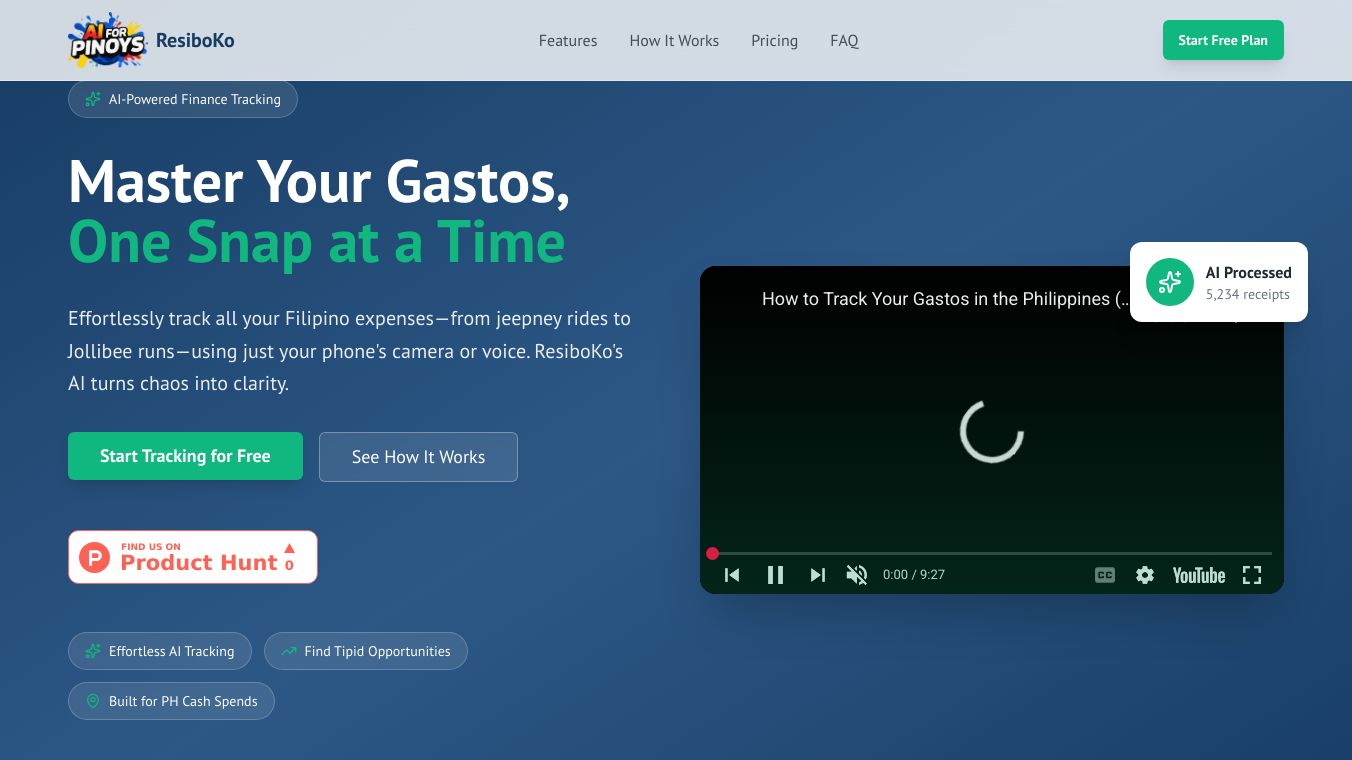The image size is (1352, 760).
Task: Click the AI-Powered Finance Tracking badge
Action: click(183, 99)
